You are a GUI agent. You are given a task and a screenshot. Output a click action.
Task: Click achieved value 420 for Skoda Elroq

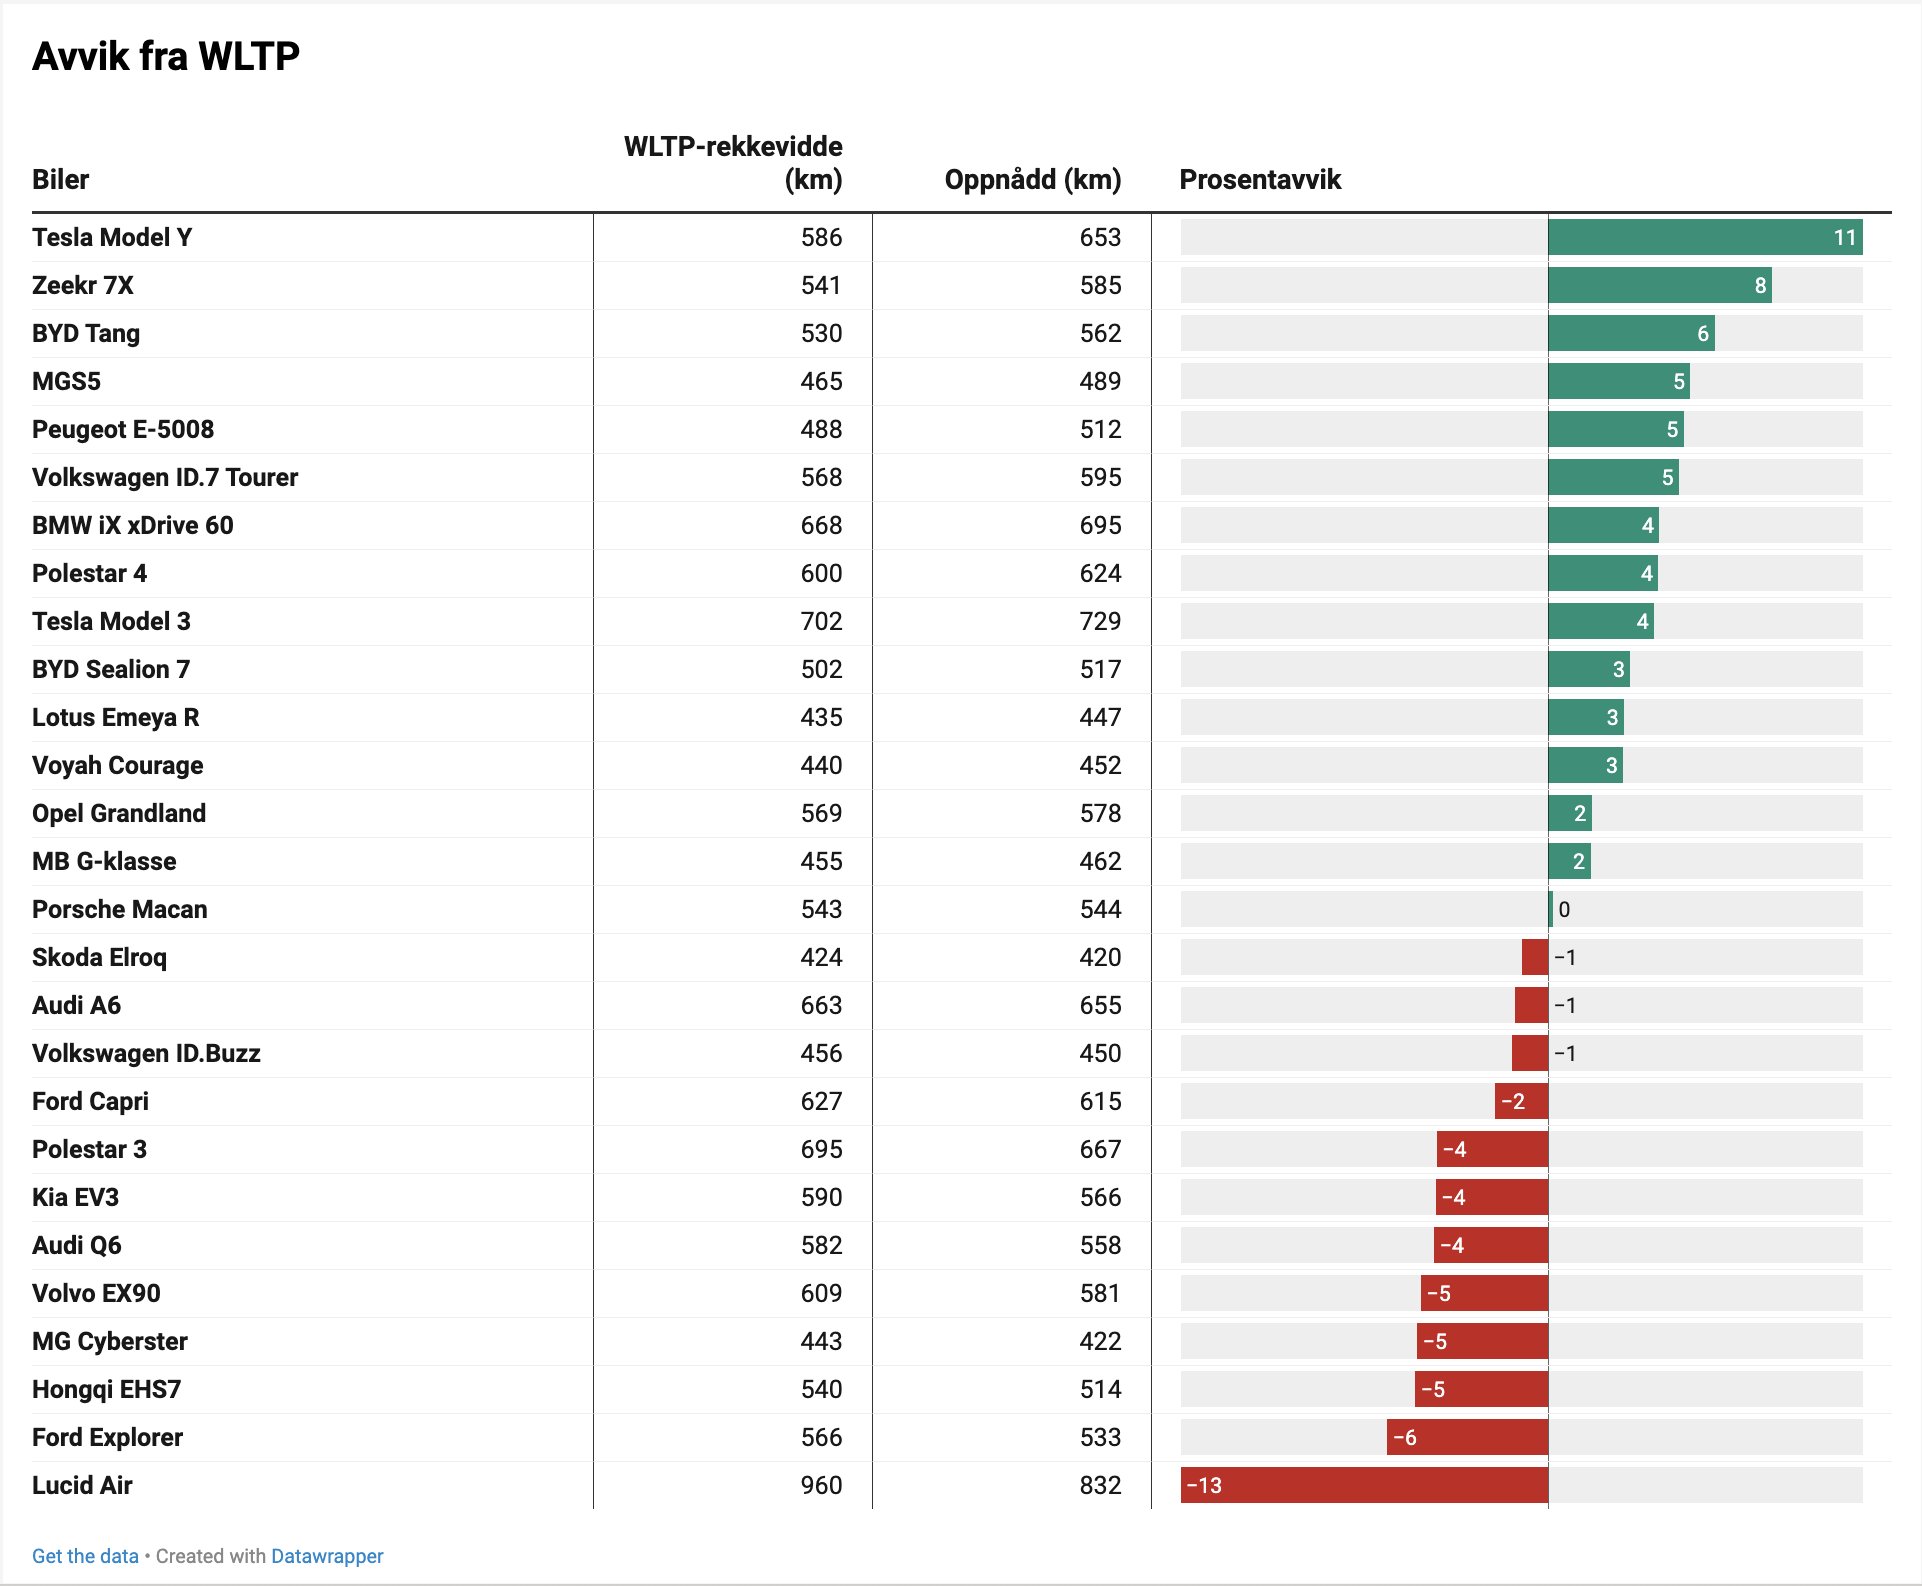coord(1100,957)
